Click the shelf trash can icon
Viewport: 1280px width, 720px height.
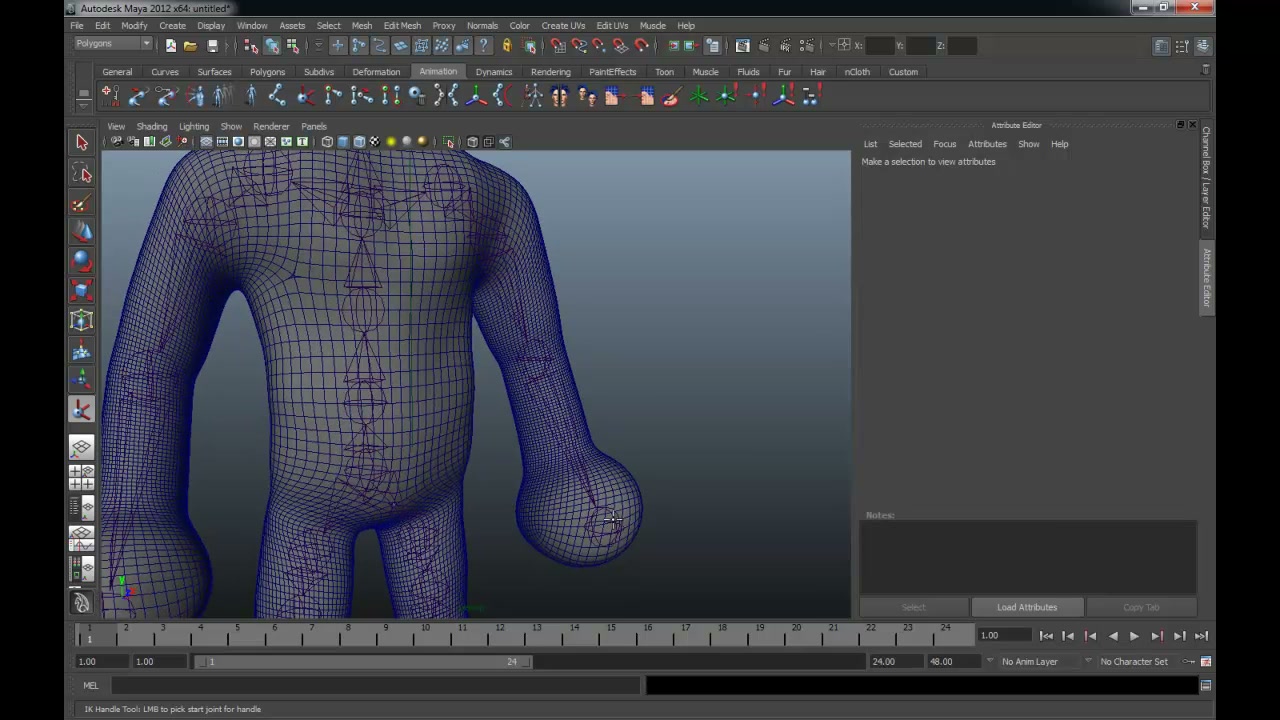point(1205,70)
